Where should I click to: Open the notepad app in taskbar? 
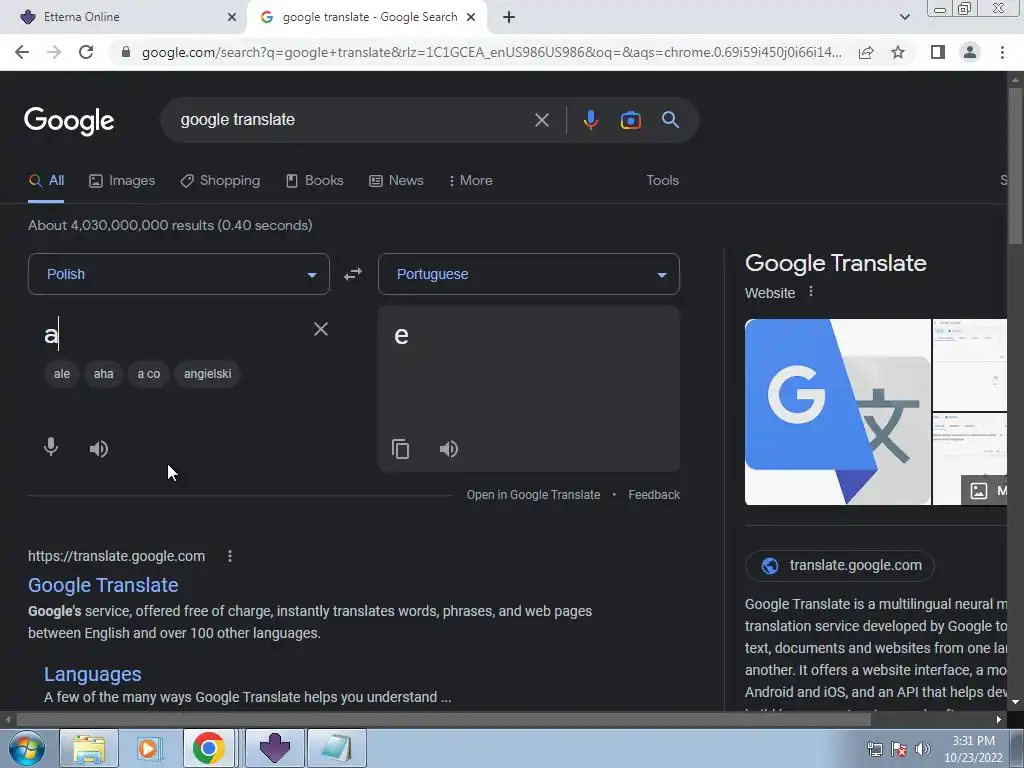pyautogui.click(x=336, y=748)
